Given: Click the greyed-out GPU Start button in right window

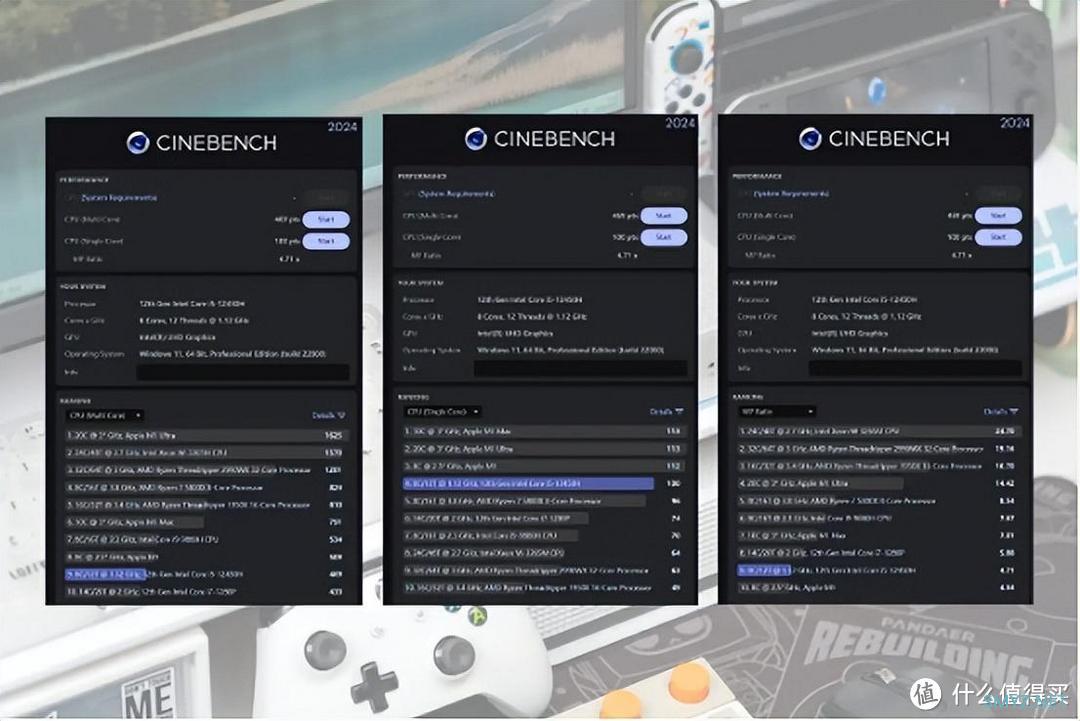Looking at the screenshot, I should point(998,194).
